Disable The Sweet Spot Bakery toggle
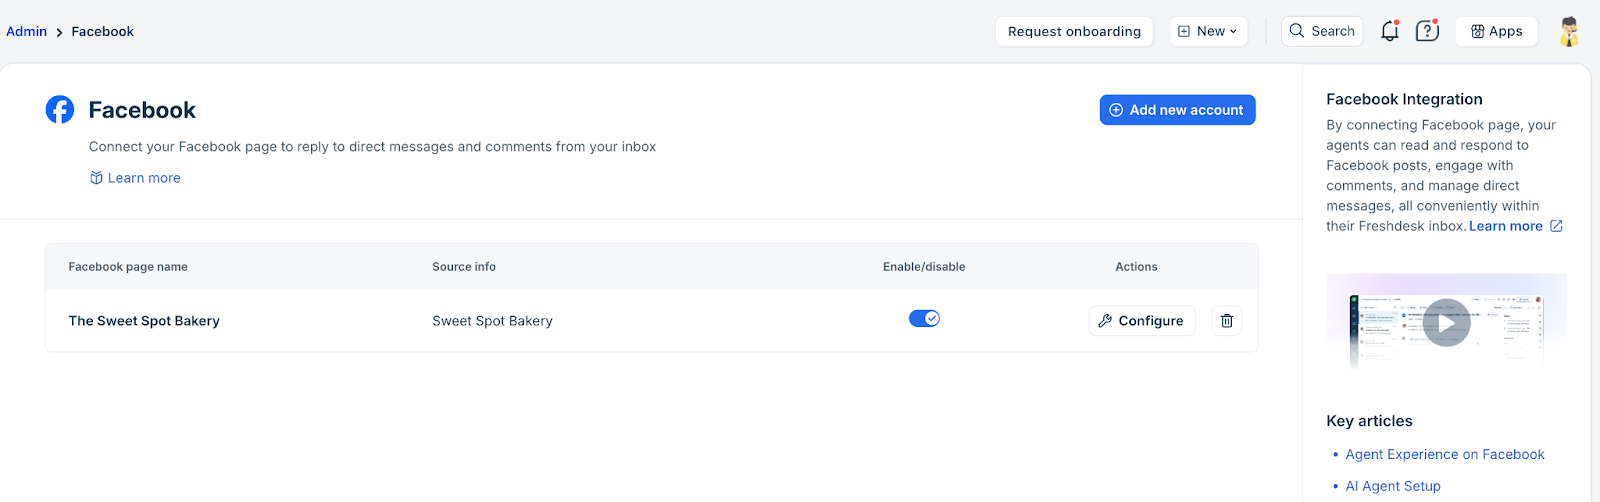 (x=924, y=319)
